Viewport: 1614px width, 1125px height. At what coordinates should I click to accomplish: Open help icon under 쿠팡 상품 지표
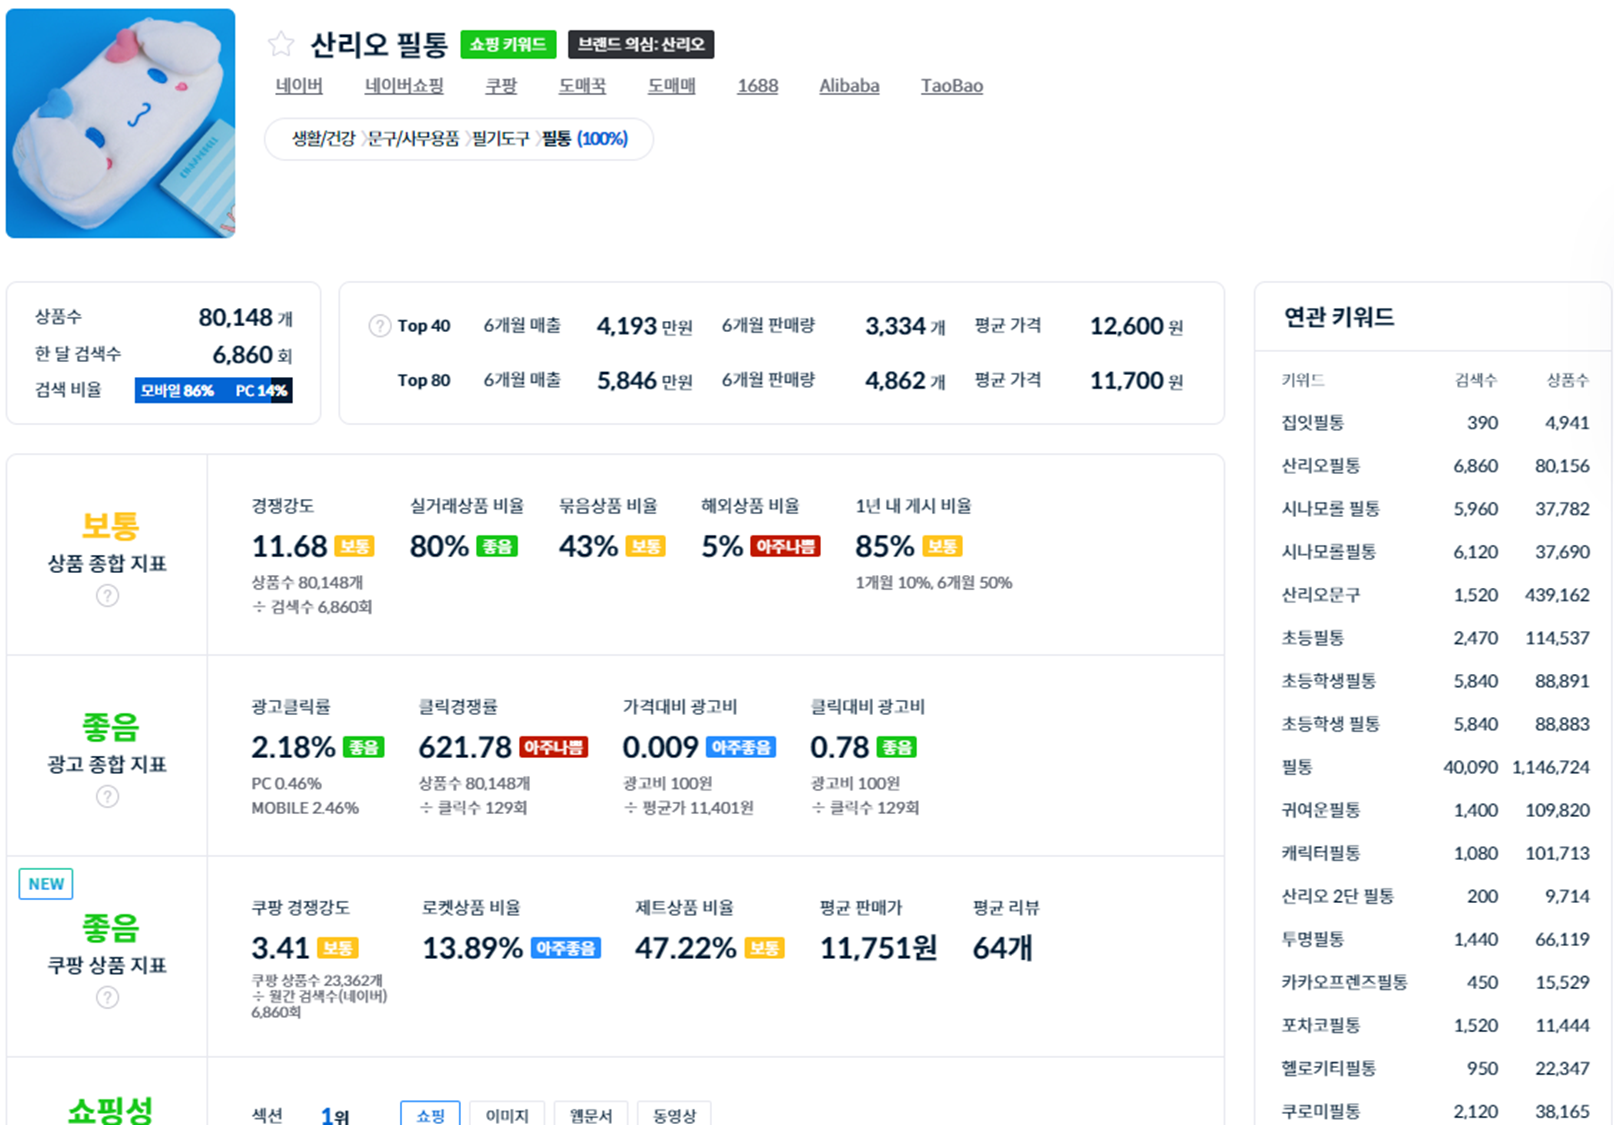pos(107,998)
